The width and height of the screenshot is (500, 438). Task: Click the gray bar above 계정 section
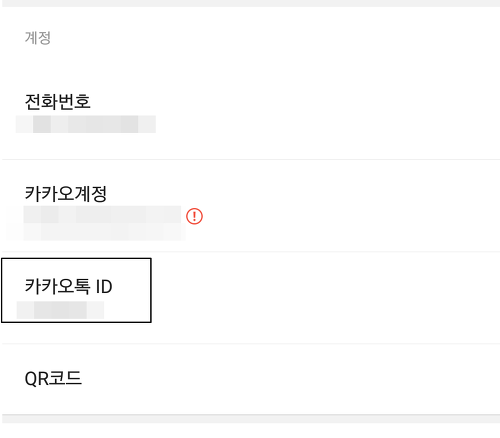coord(251,3)
